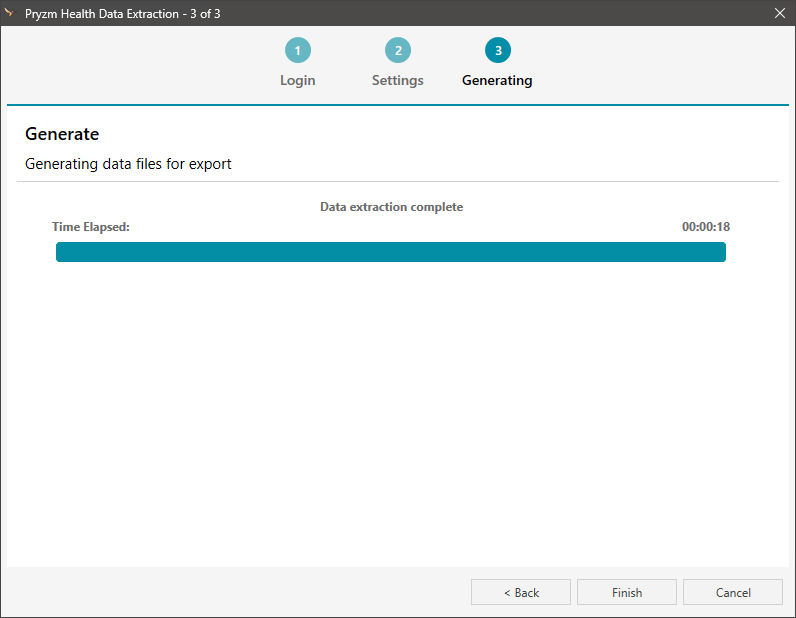The height and width of the screenshot is (618, 796).
Task: Select the Login step label
Action: point(297,80)
